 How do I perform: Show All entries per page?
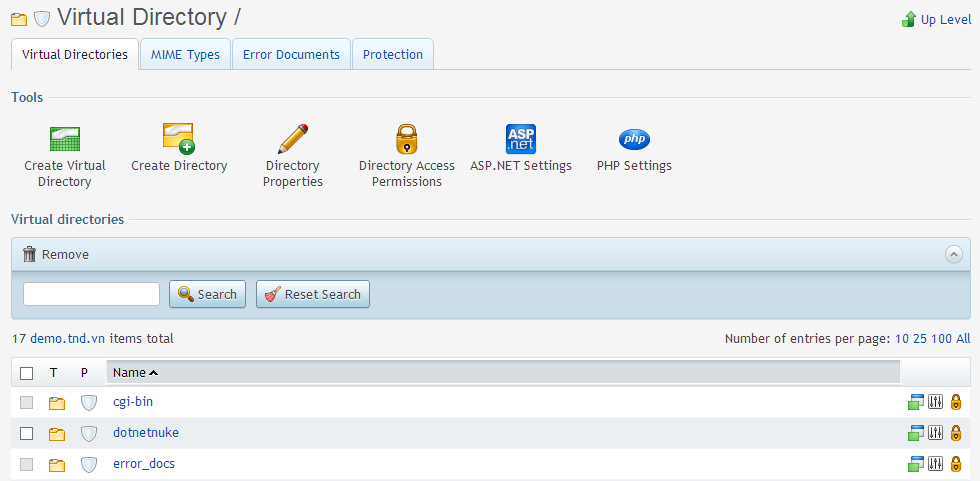[963, 339]
